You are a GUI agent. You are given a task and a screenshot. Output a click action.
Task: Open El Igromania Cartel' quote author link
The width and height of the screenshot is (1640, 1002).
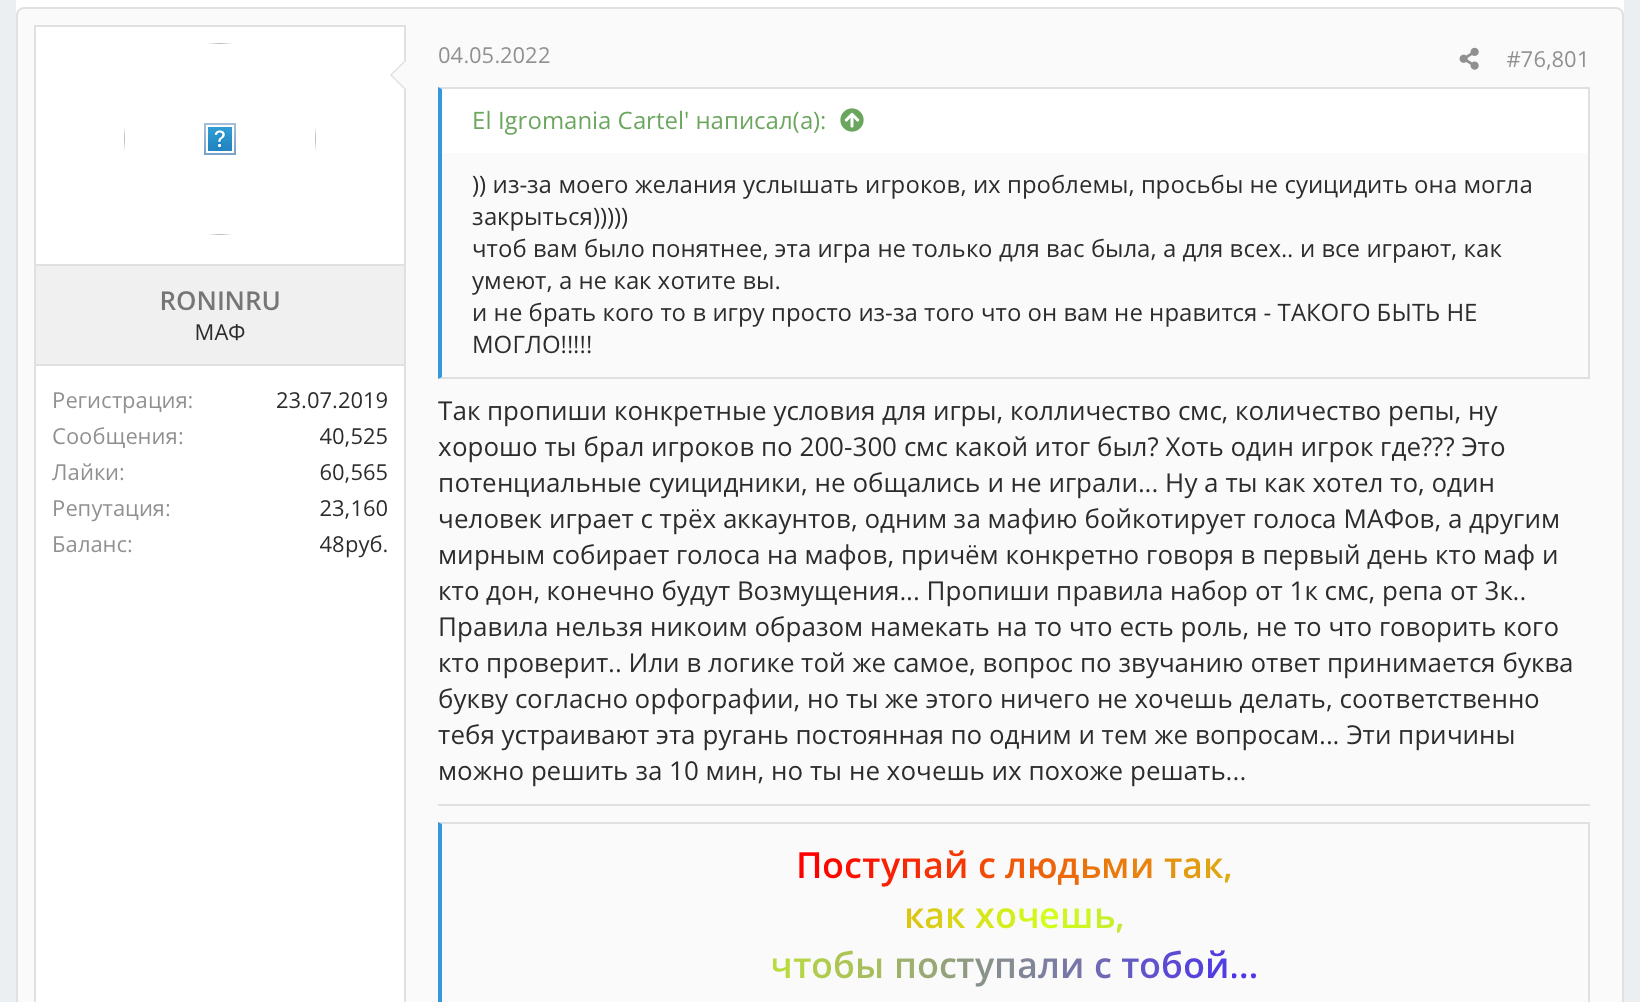[x=649, y=121]
